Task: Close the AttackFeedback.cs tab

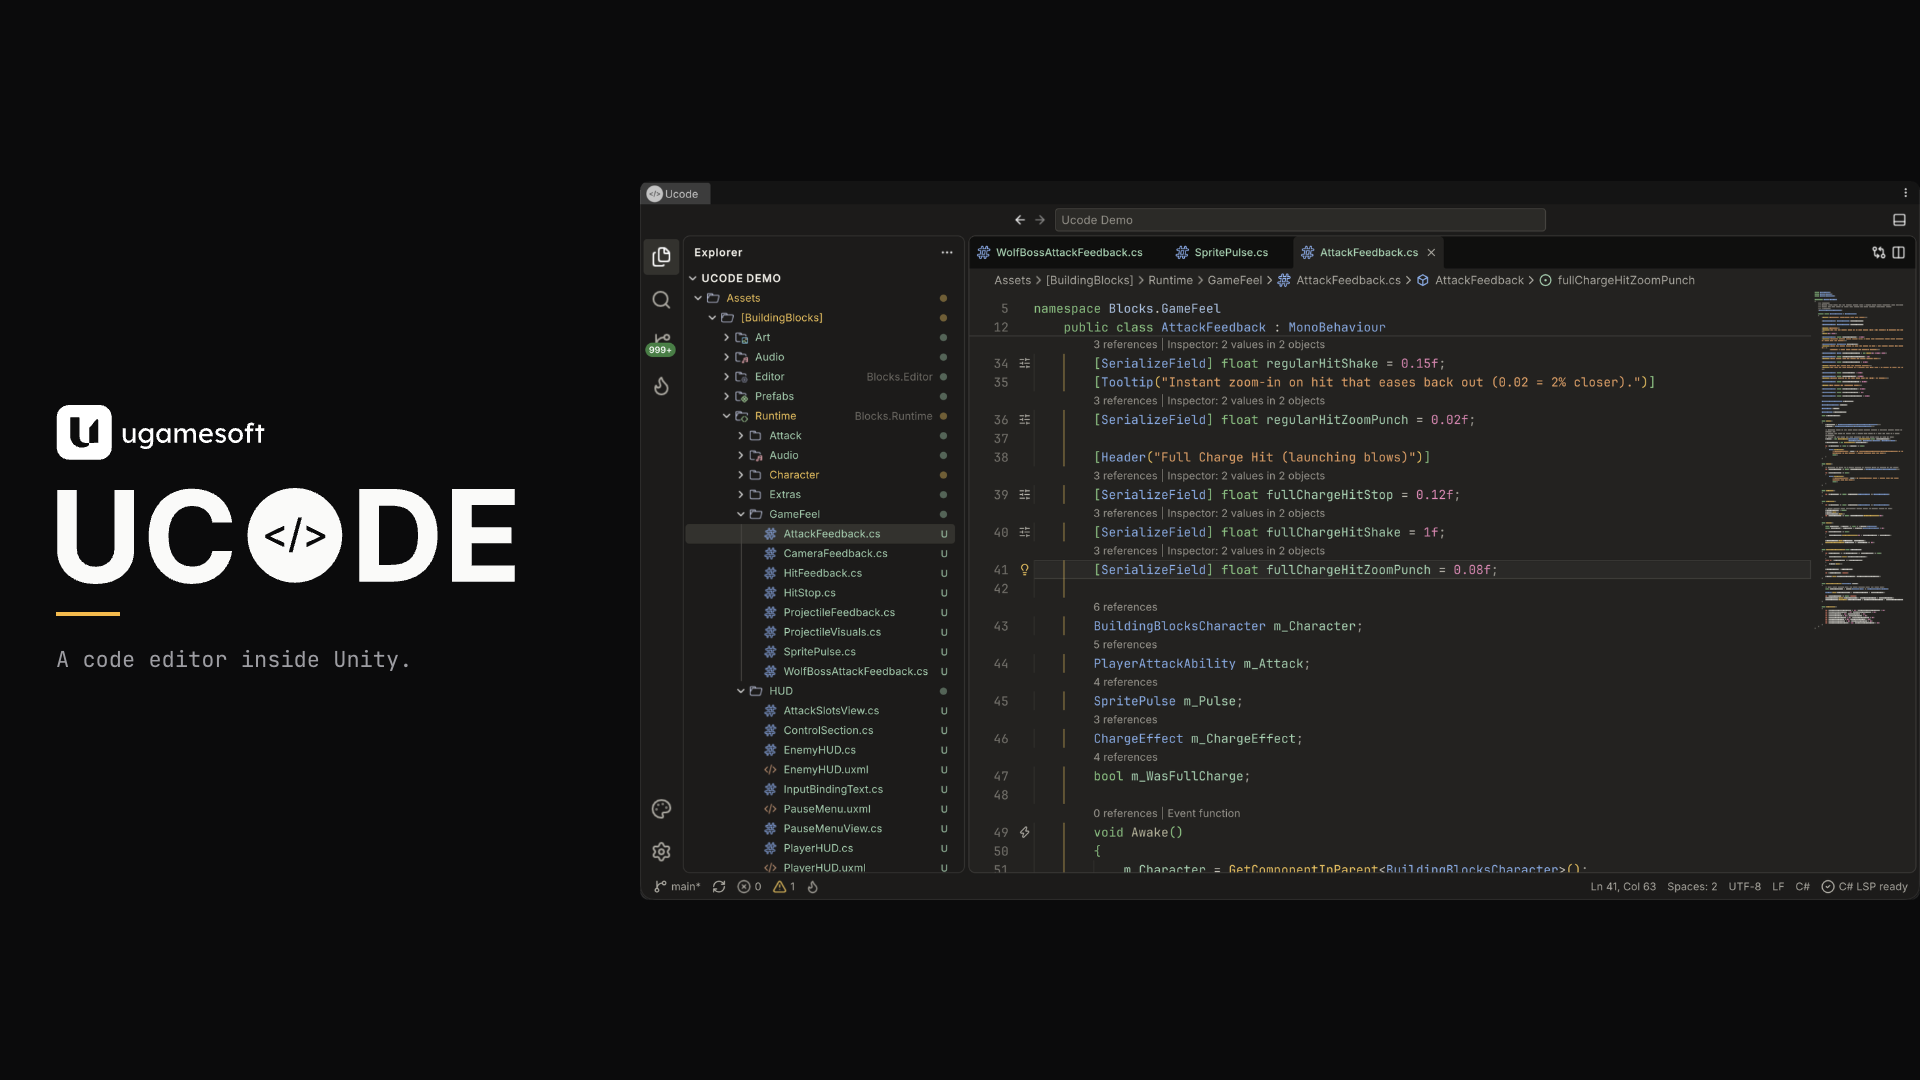Action: pyautogui.click(x=1431, y=253)
